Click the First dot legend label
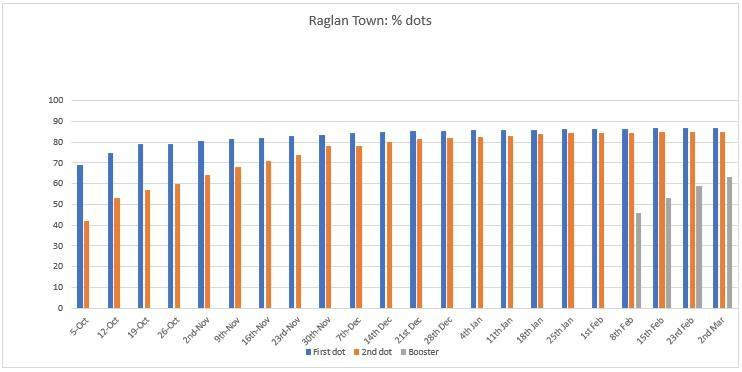Screen dimensions: 742x372 click(329, 352)
